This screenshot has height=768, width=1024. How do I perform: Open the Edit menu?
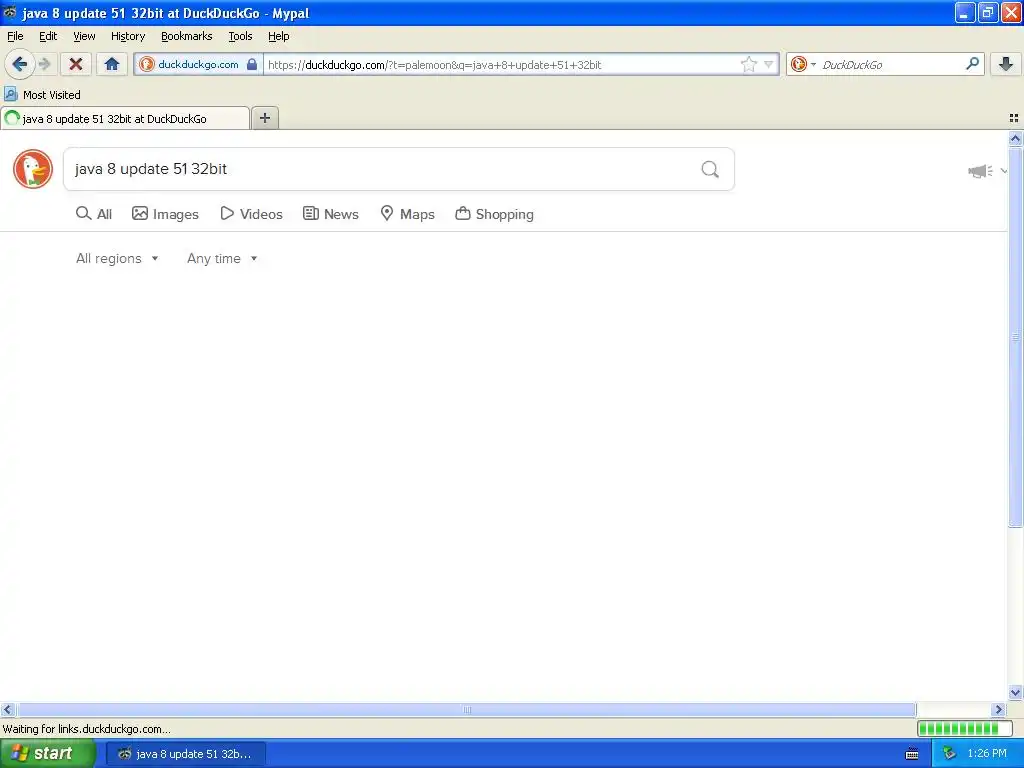point(48,36)
